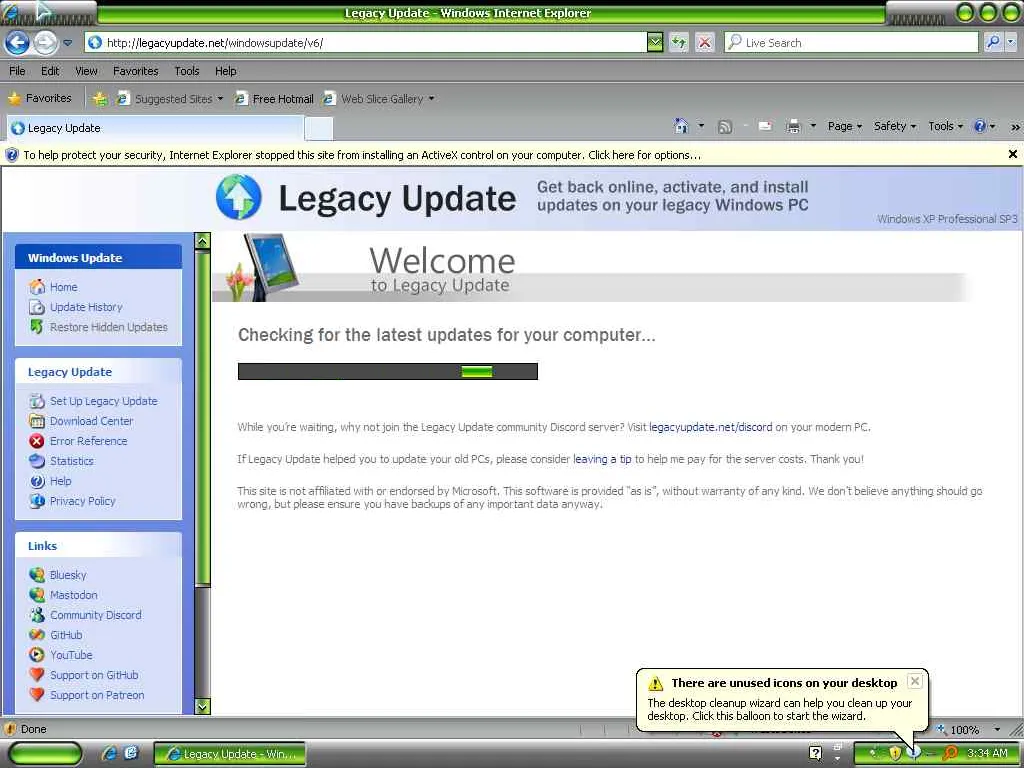Select the Legacy Update browser tab

155,128
